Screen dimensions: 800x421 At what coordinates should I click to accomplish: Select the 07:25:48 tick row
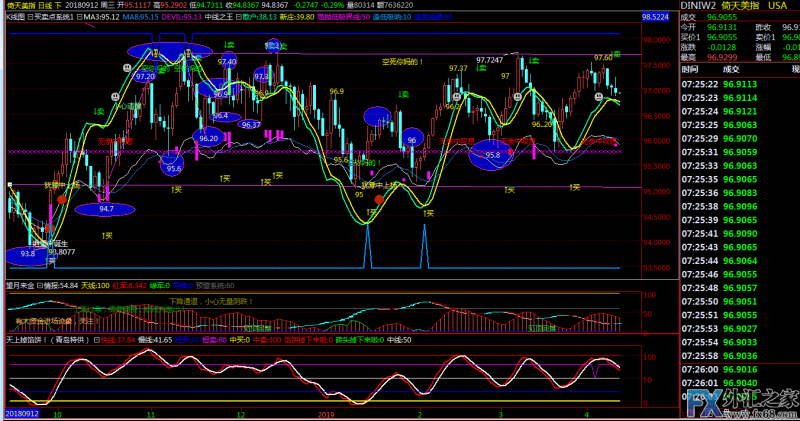point(740,288)
